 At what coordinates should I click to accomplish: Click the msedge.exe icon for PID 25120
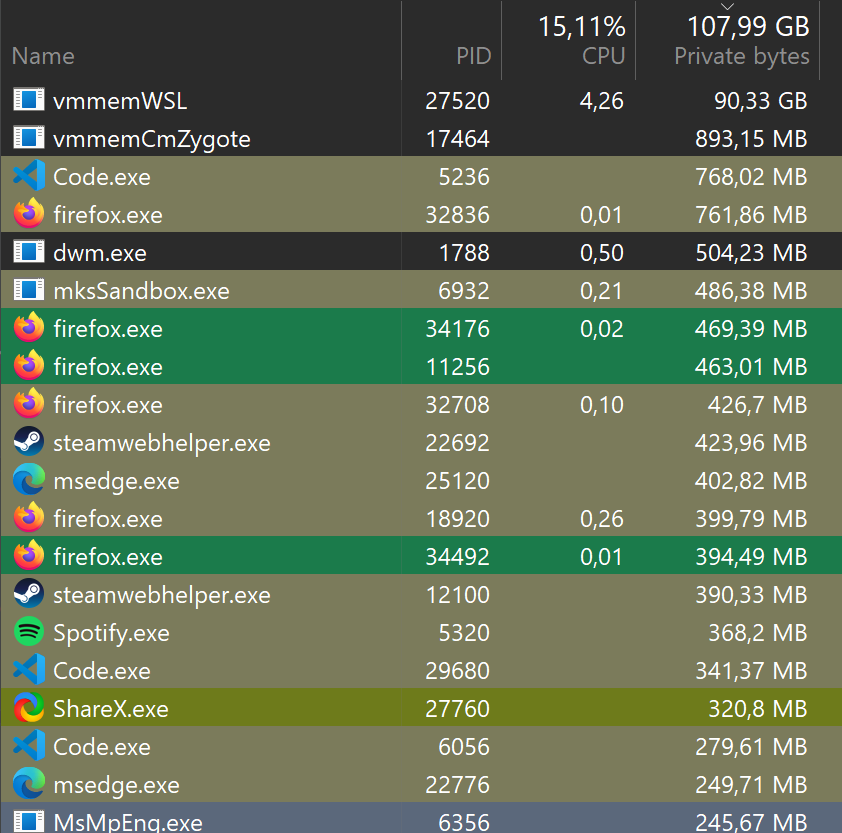(28, 480)
